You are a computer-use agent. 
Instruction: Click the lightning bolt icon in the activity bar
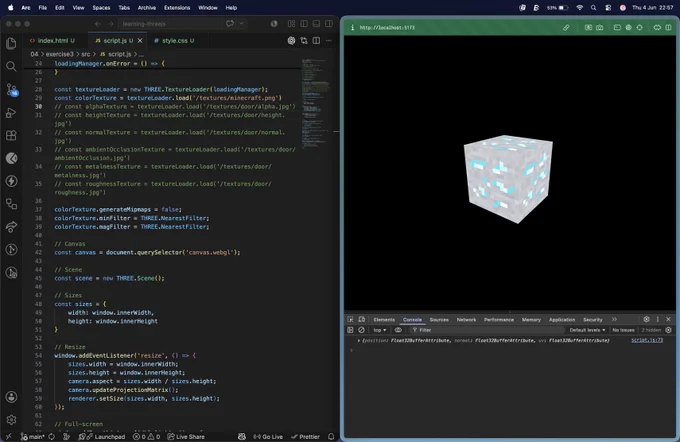(11, 181)
